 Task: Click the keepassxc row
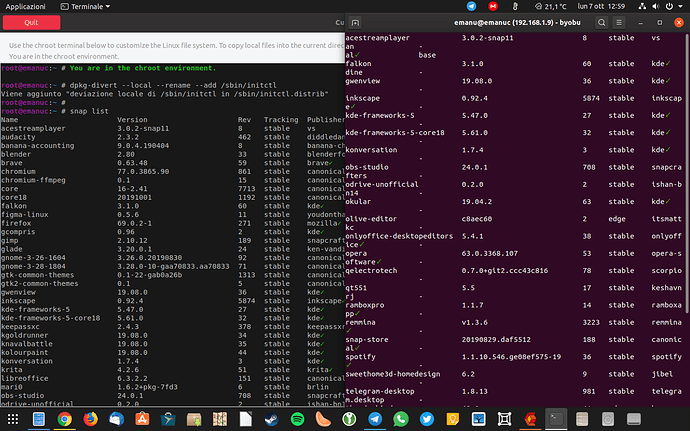(x=172, y=327)
